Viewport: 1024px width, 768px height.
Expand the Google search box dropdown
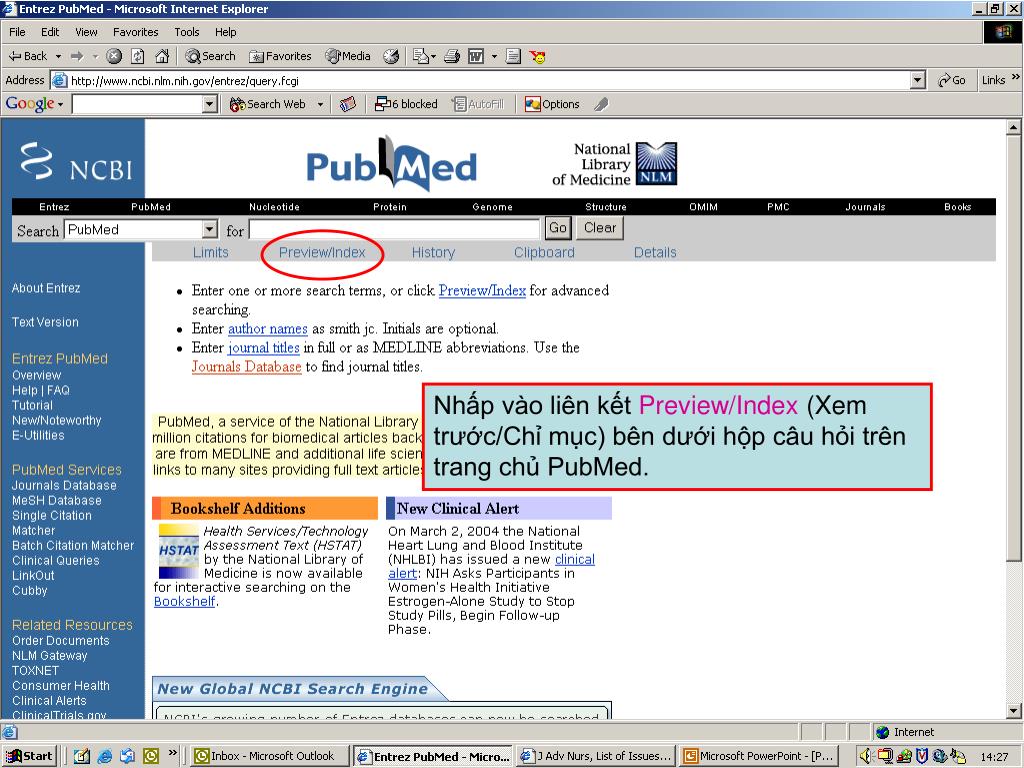point(210,104)
